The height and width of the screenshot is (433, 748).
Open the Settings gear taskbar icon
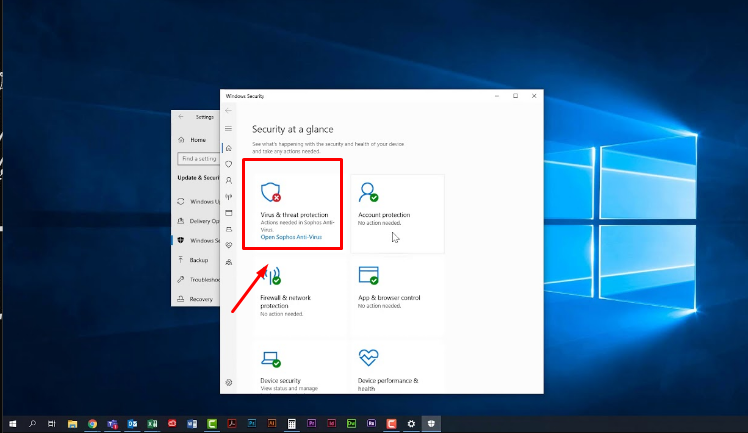[411, 423]
